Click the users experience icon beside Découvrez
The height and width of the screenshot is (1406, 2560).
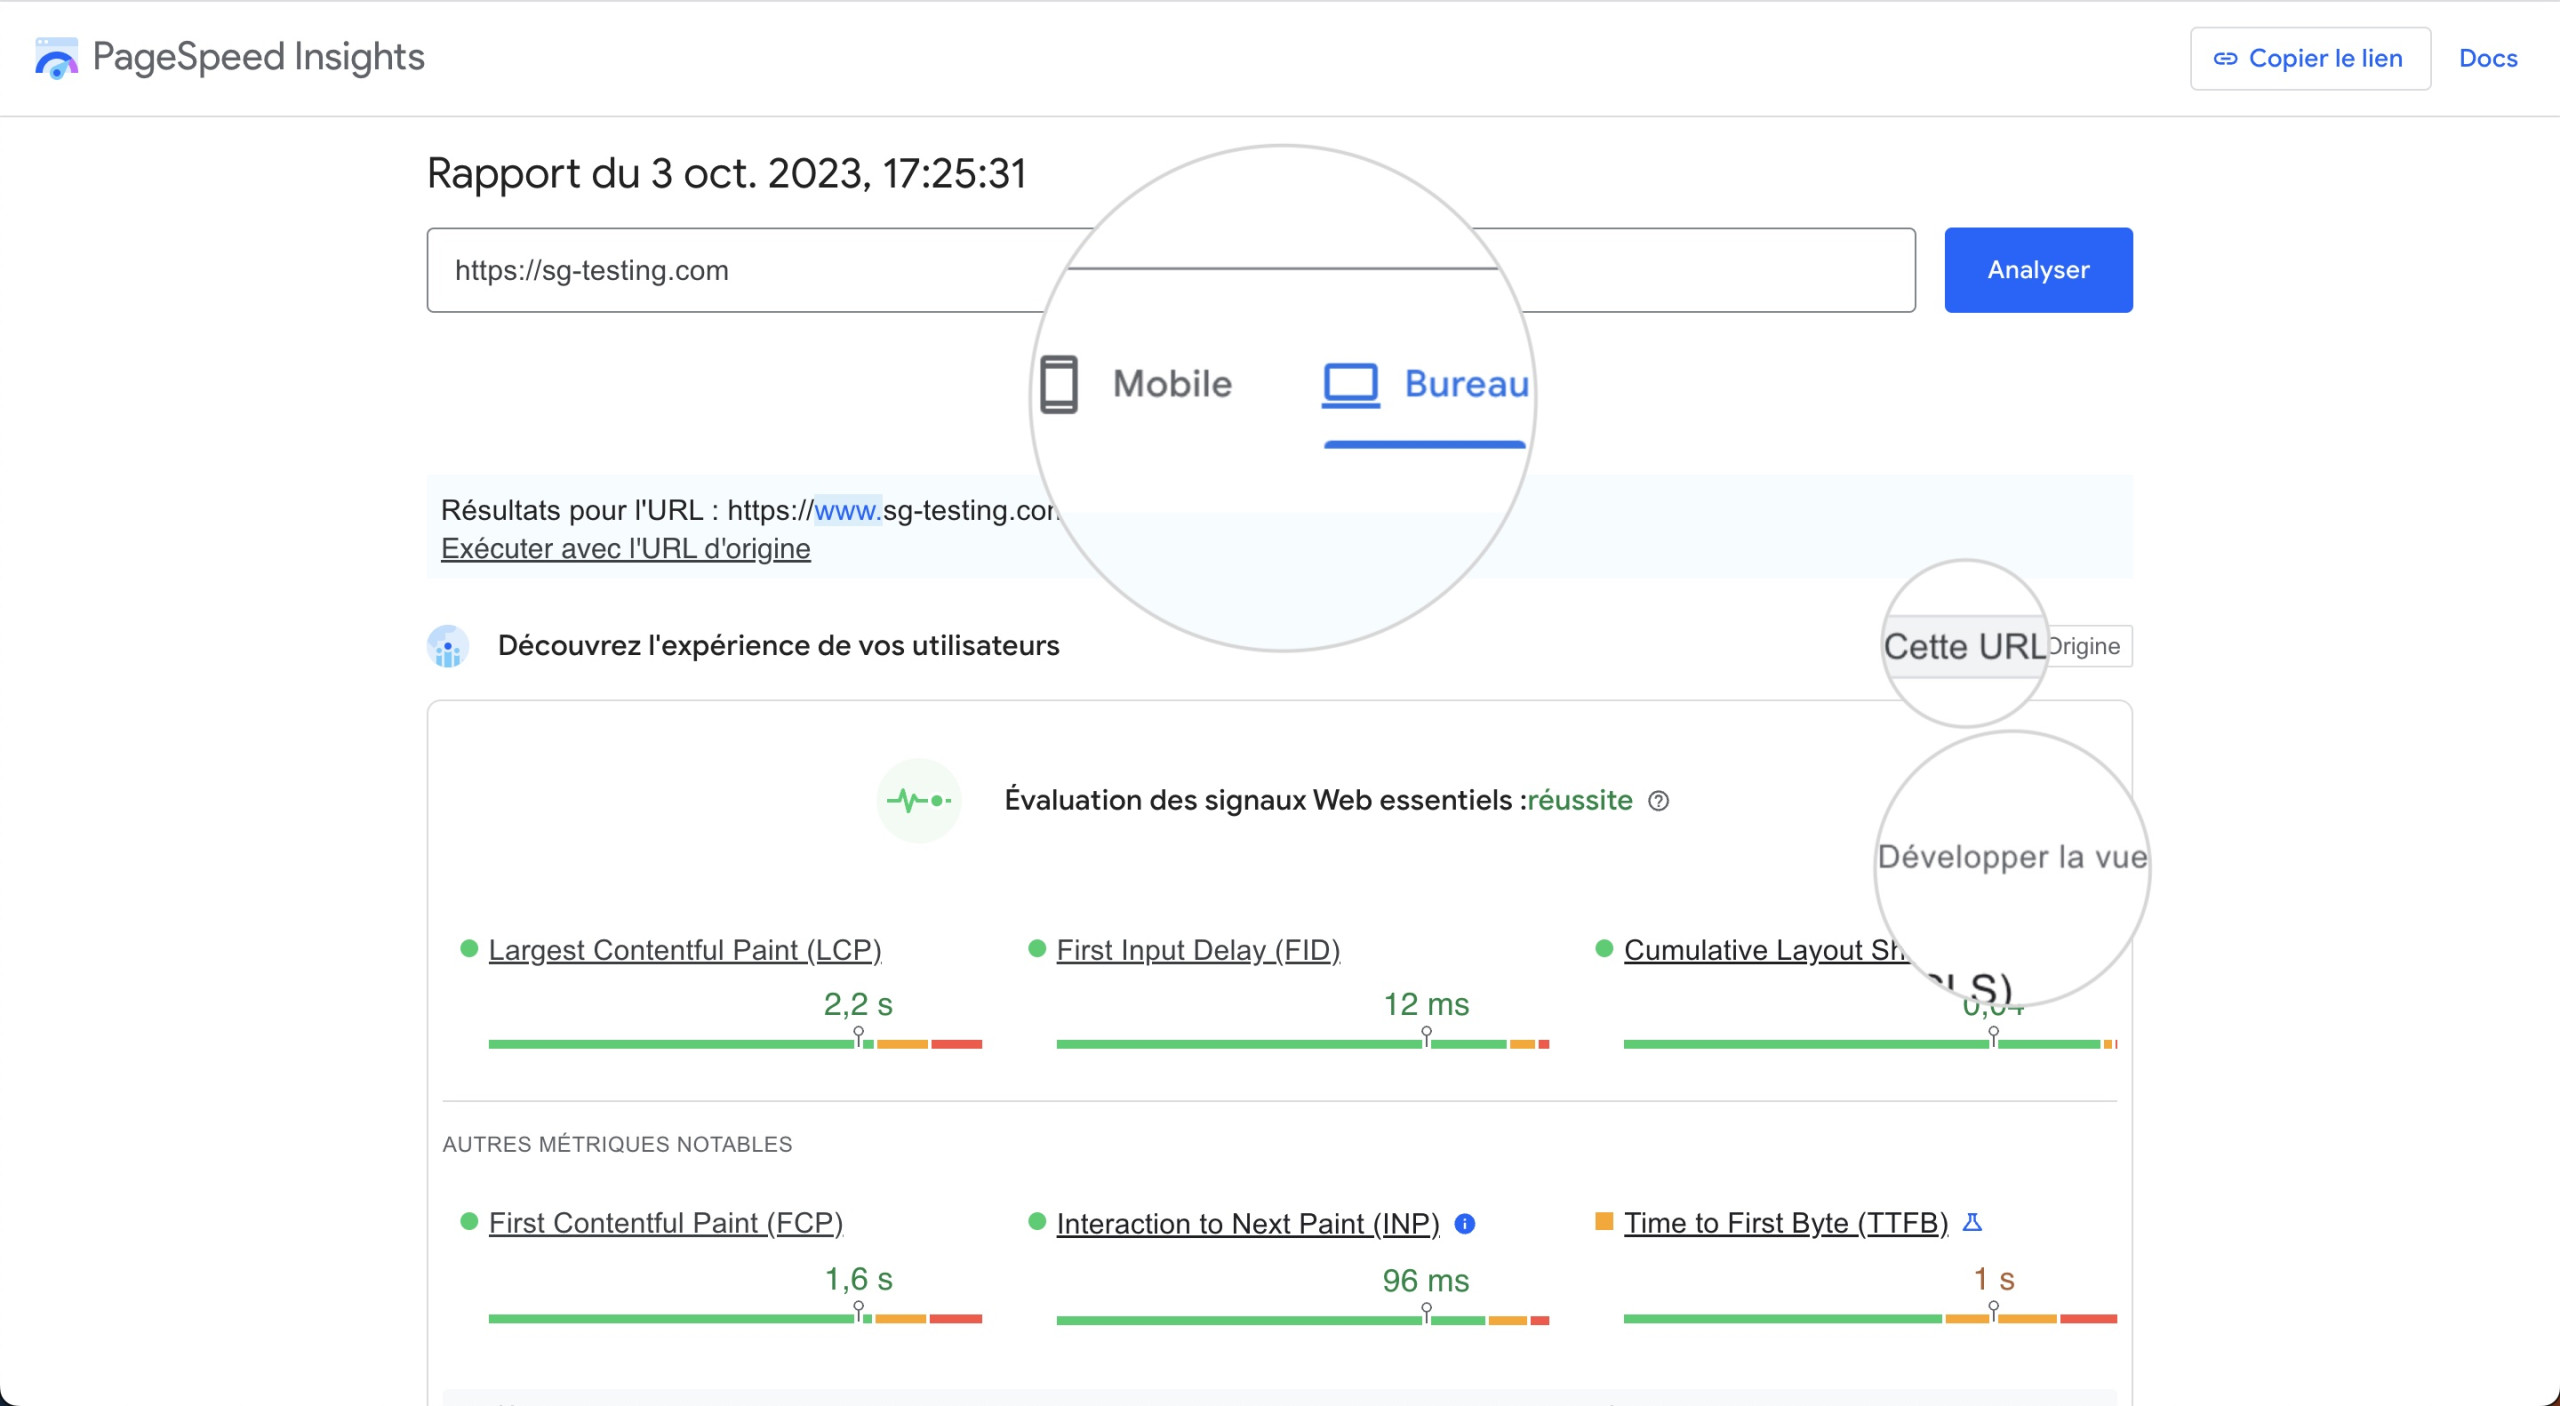coord(448,646)
